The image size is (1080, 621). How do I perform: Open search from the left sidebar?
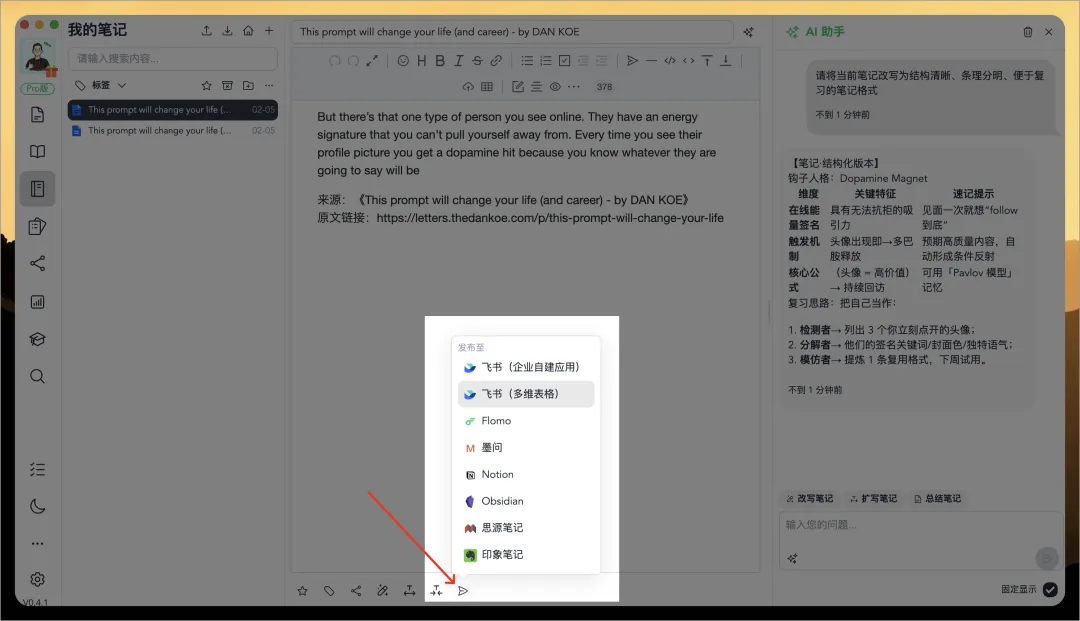pyautogui.click(x=37, y=376)
